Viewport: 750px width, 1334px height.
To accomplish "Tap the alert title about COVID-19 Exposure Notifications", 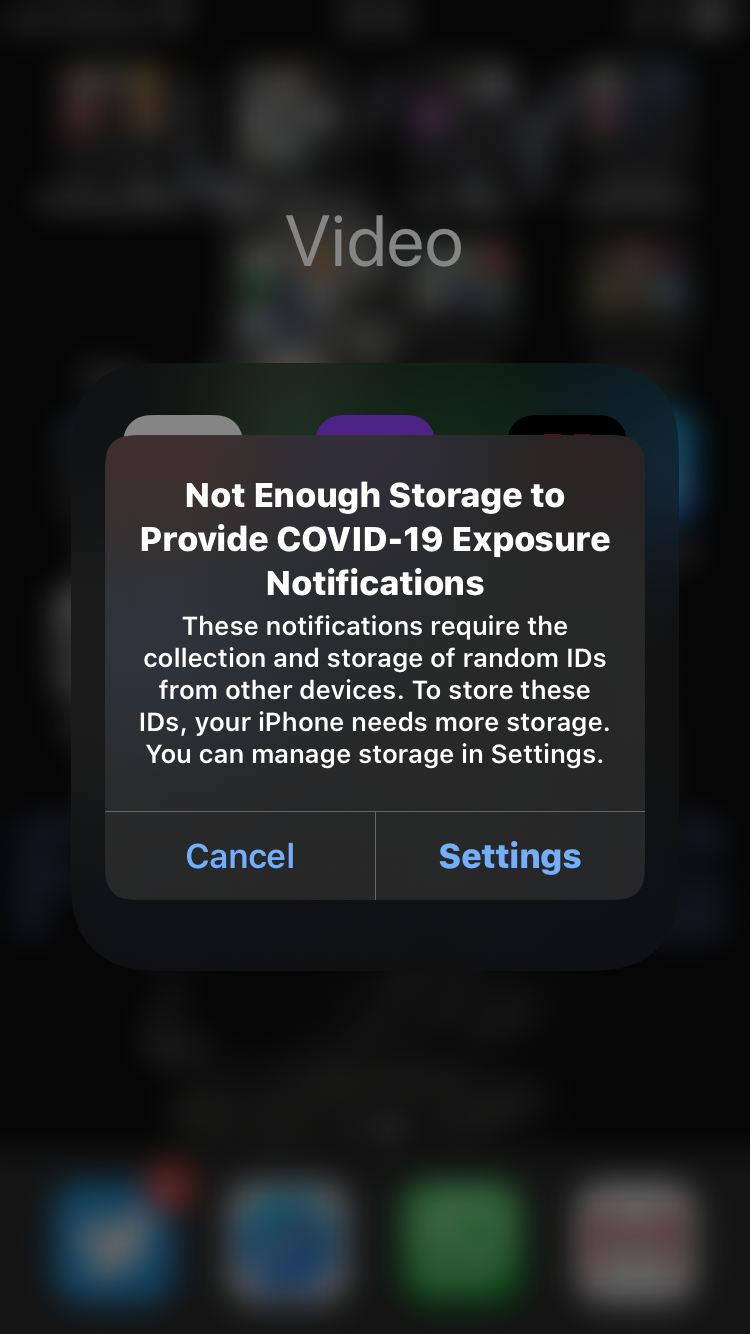I will click(375, 539).
